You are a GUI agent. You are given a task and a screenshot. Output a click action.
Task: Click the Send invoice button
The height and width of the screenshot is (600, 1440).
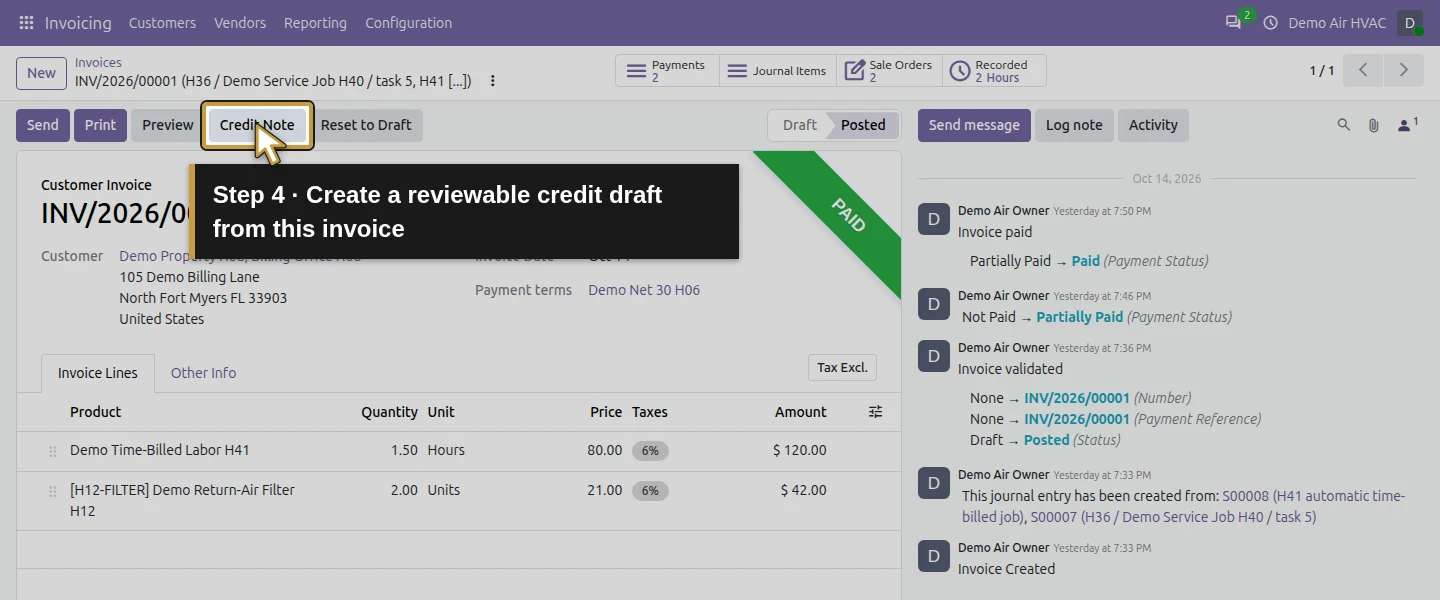click(x=43, y=125)
